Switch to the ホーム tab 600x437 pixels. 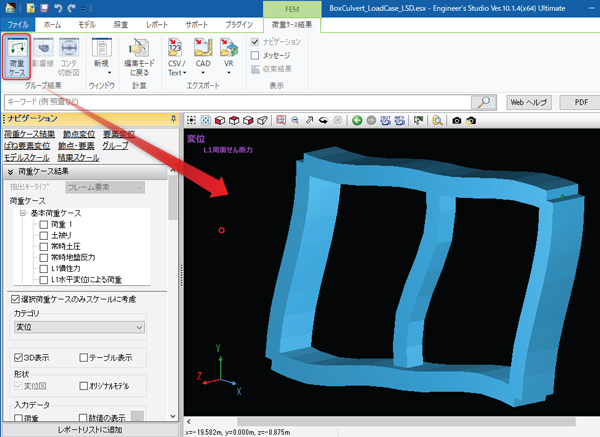[x=52, y=25]
